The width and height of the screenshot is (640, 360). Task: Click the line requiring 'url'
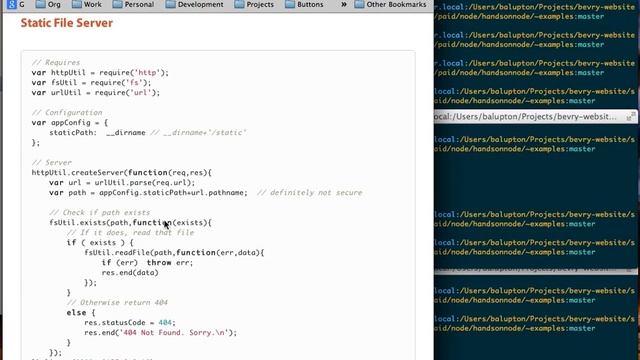(96, 93)
